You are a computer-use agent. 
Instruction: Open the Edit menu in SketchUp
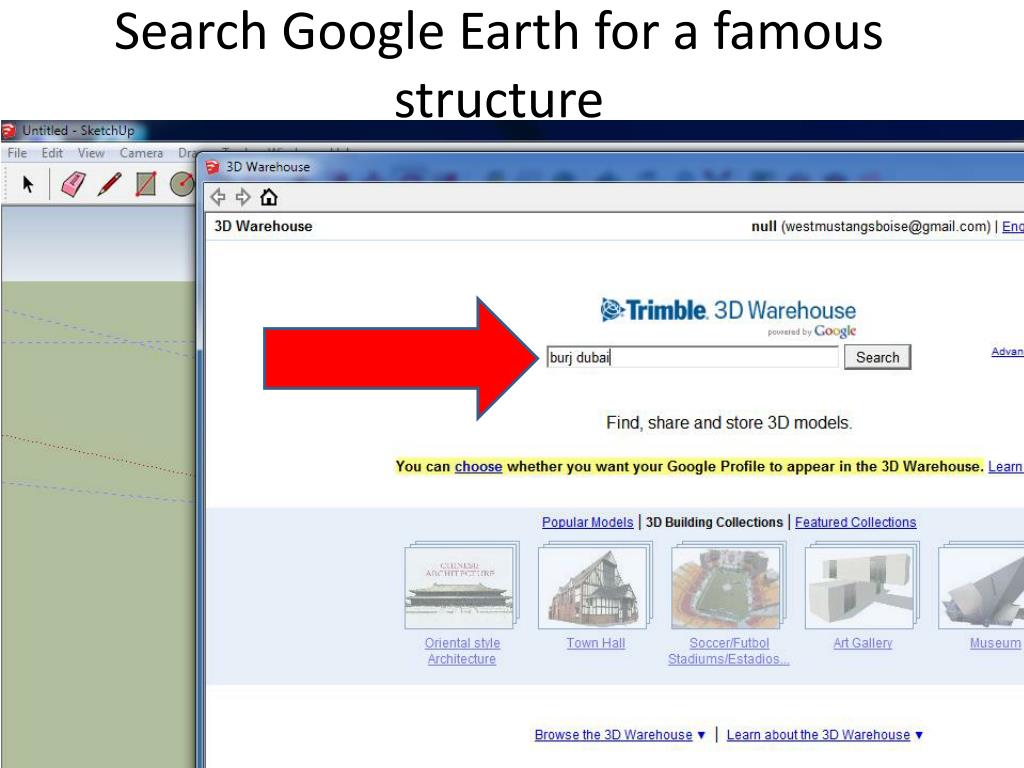pyautogui.click(x=52, y=153)
